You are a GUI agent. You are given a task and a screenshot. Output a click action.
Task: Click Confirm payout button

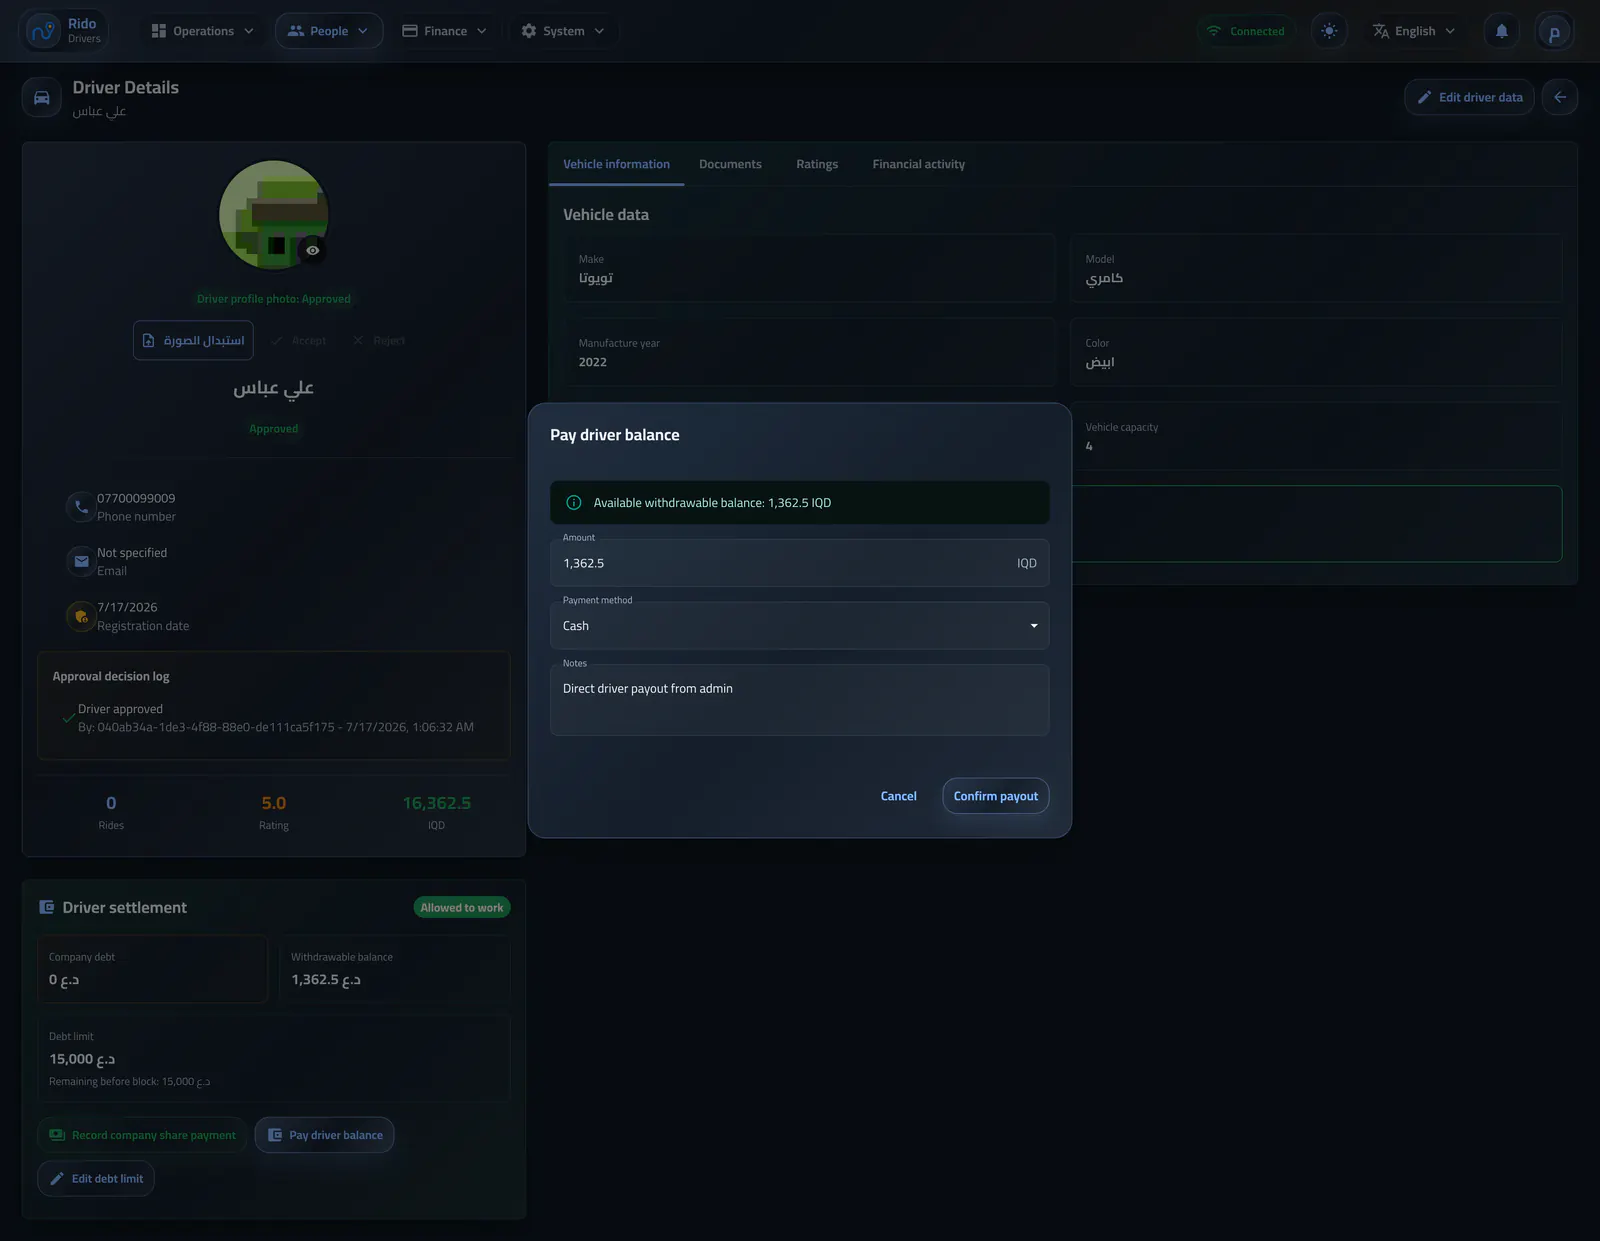[995, 796]
